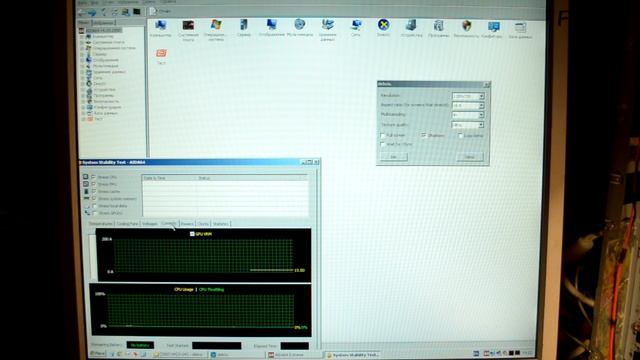The height and width of the screenshot is (360, 640).
Task: Click the blue Forward arrow in toolbar
Action: [93, 12]
